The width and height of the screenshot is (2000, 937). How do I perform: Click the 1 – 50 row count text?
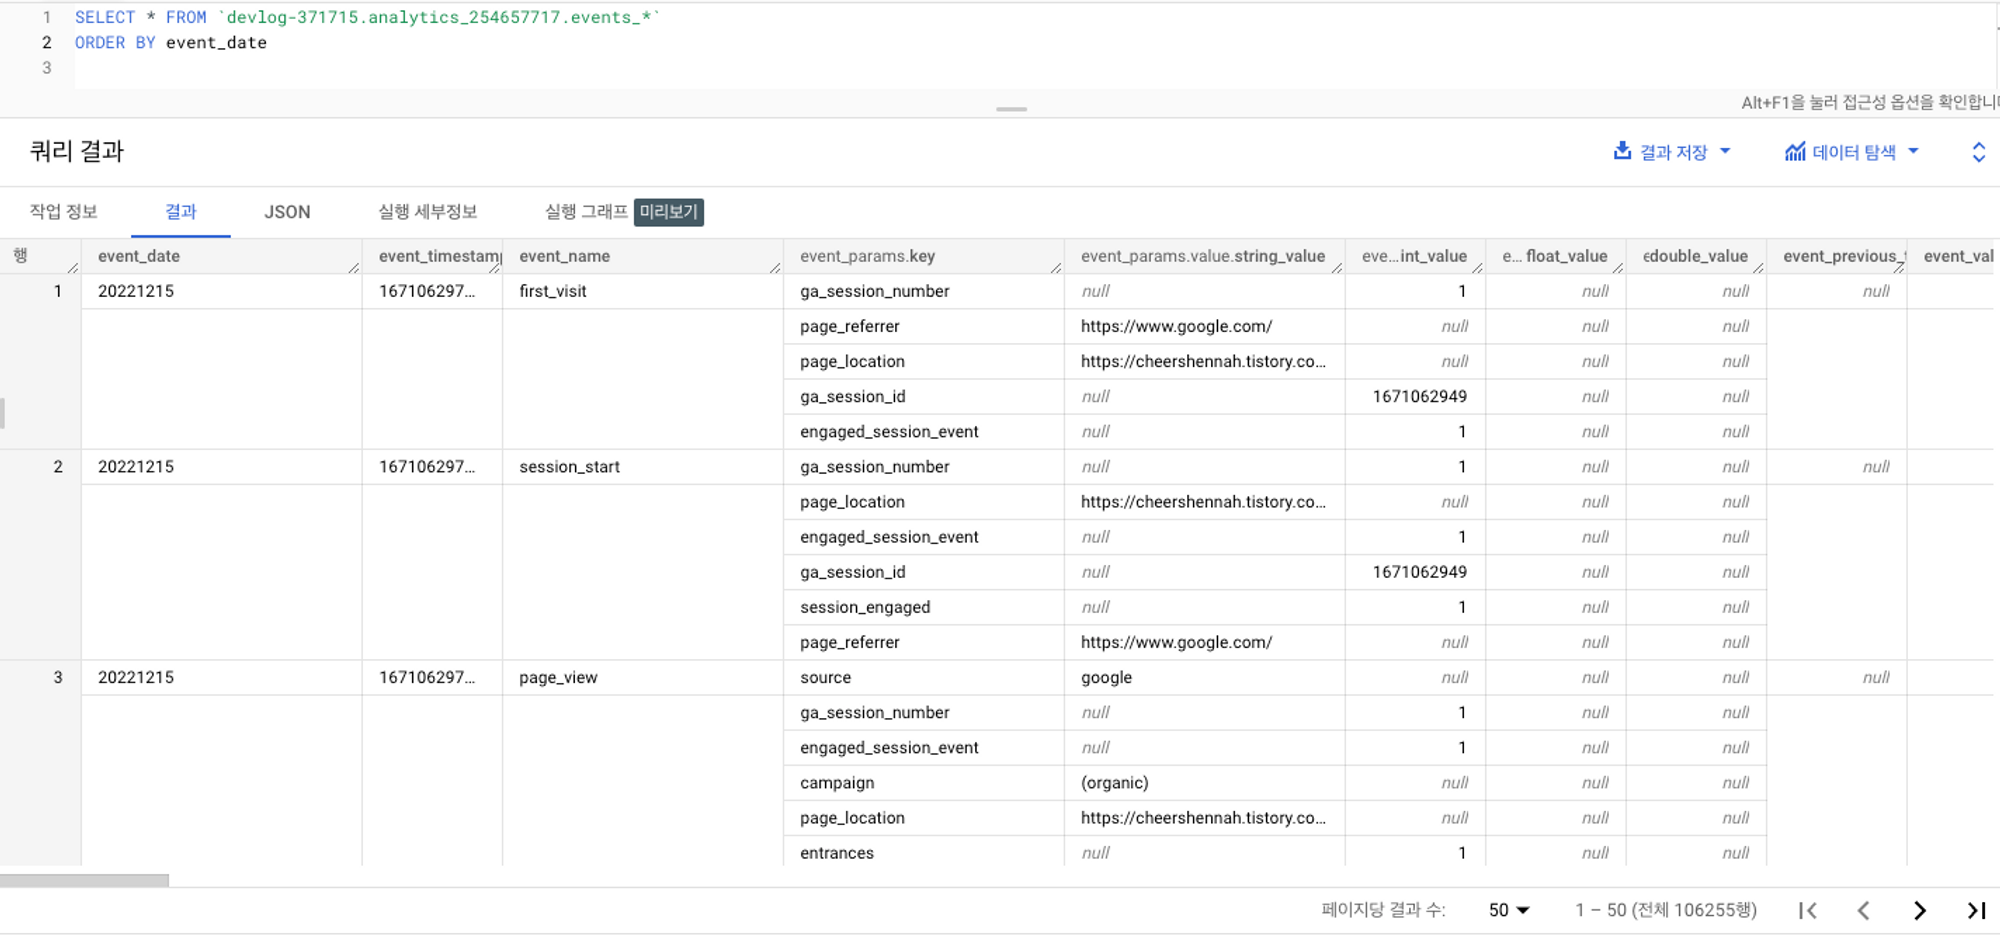(x=1665, y=910)
